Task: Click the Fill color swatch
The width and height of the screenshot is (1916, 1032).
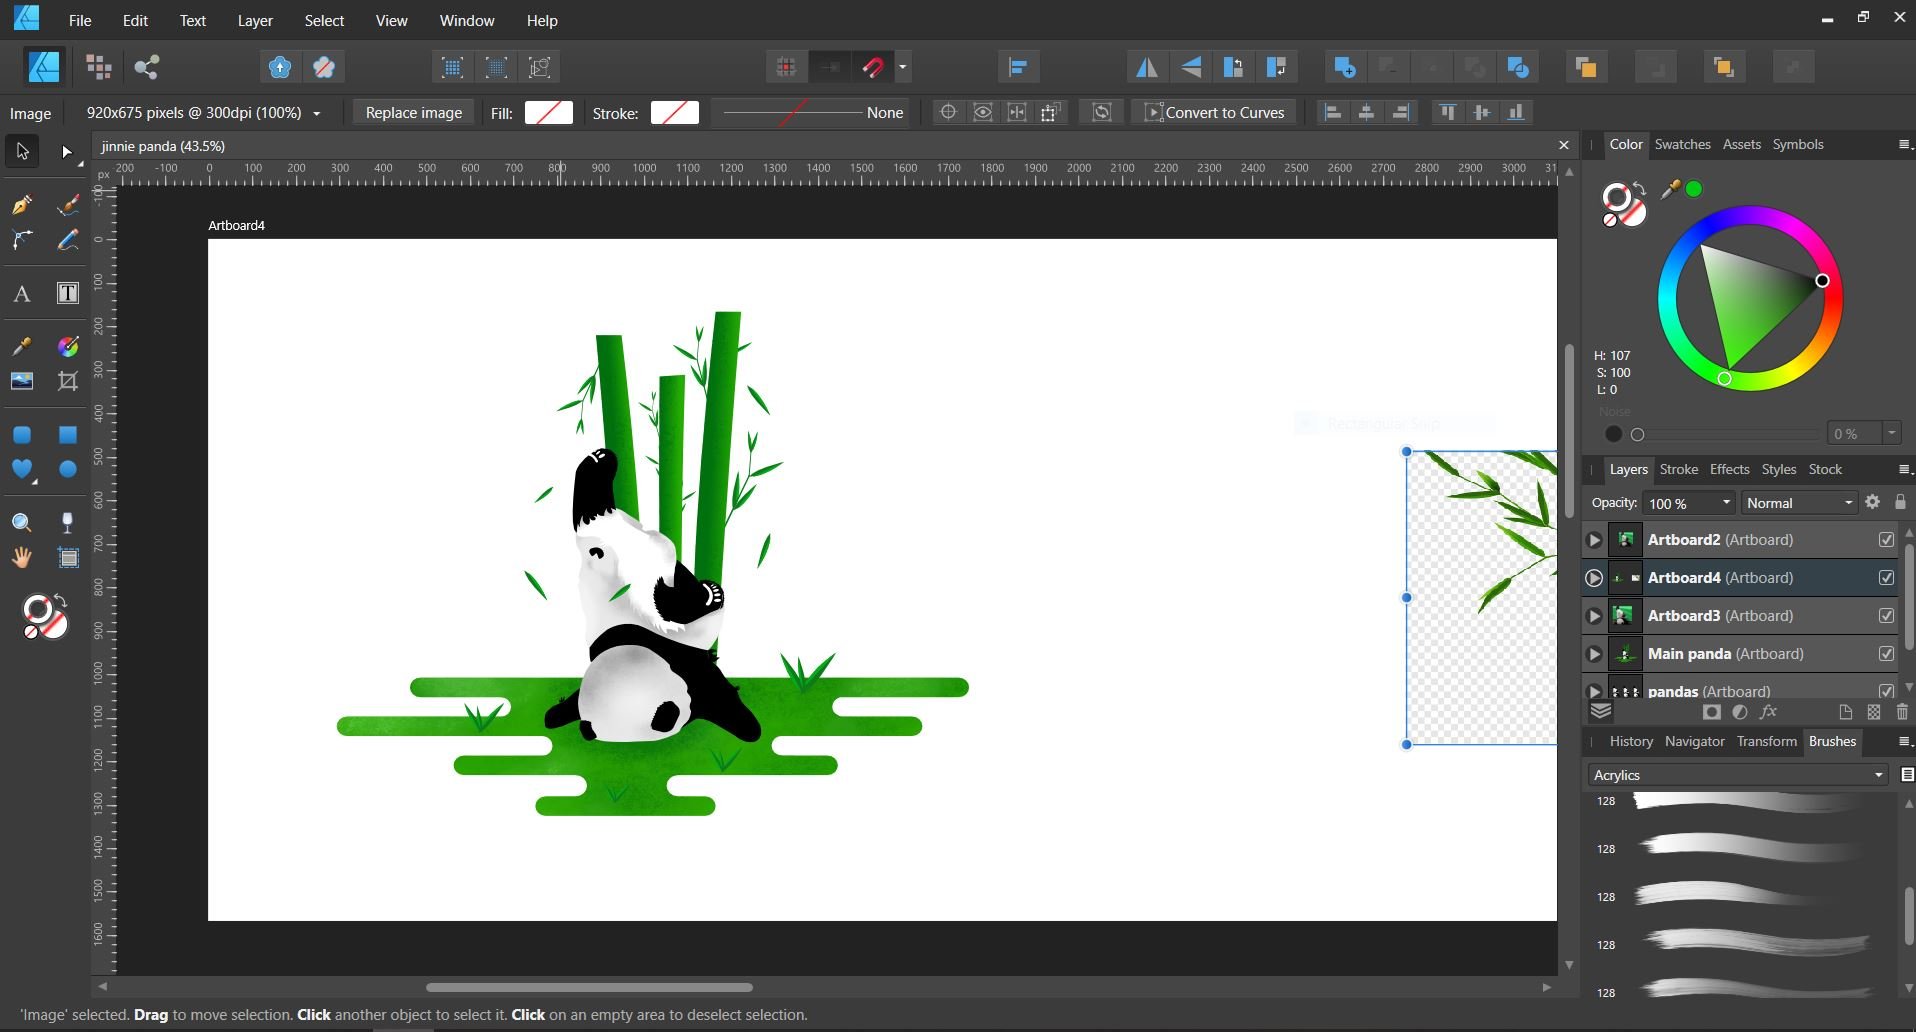Action: pyautogui.click(x=549, y=113)
